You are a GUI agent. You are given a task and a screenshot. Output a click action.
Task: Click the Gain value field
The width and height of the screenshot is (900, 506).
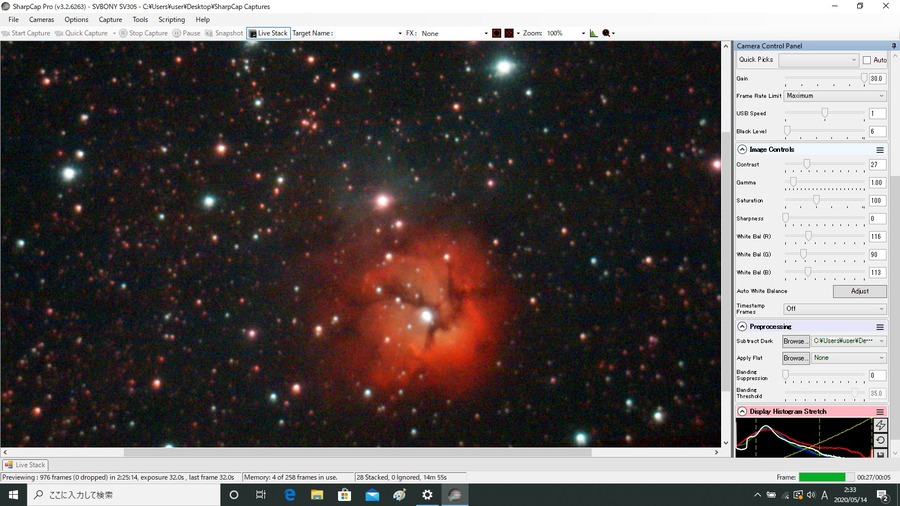[878, 79]
